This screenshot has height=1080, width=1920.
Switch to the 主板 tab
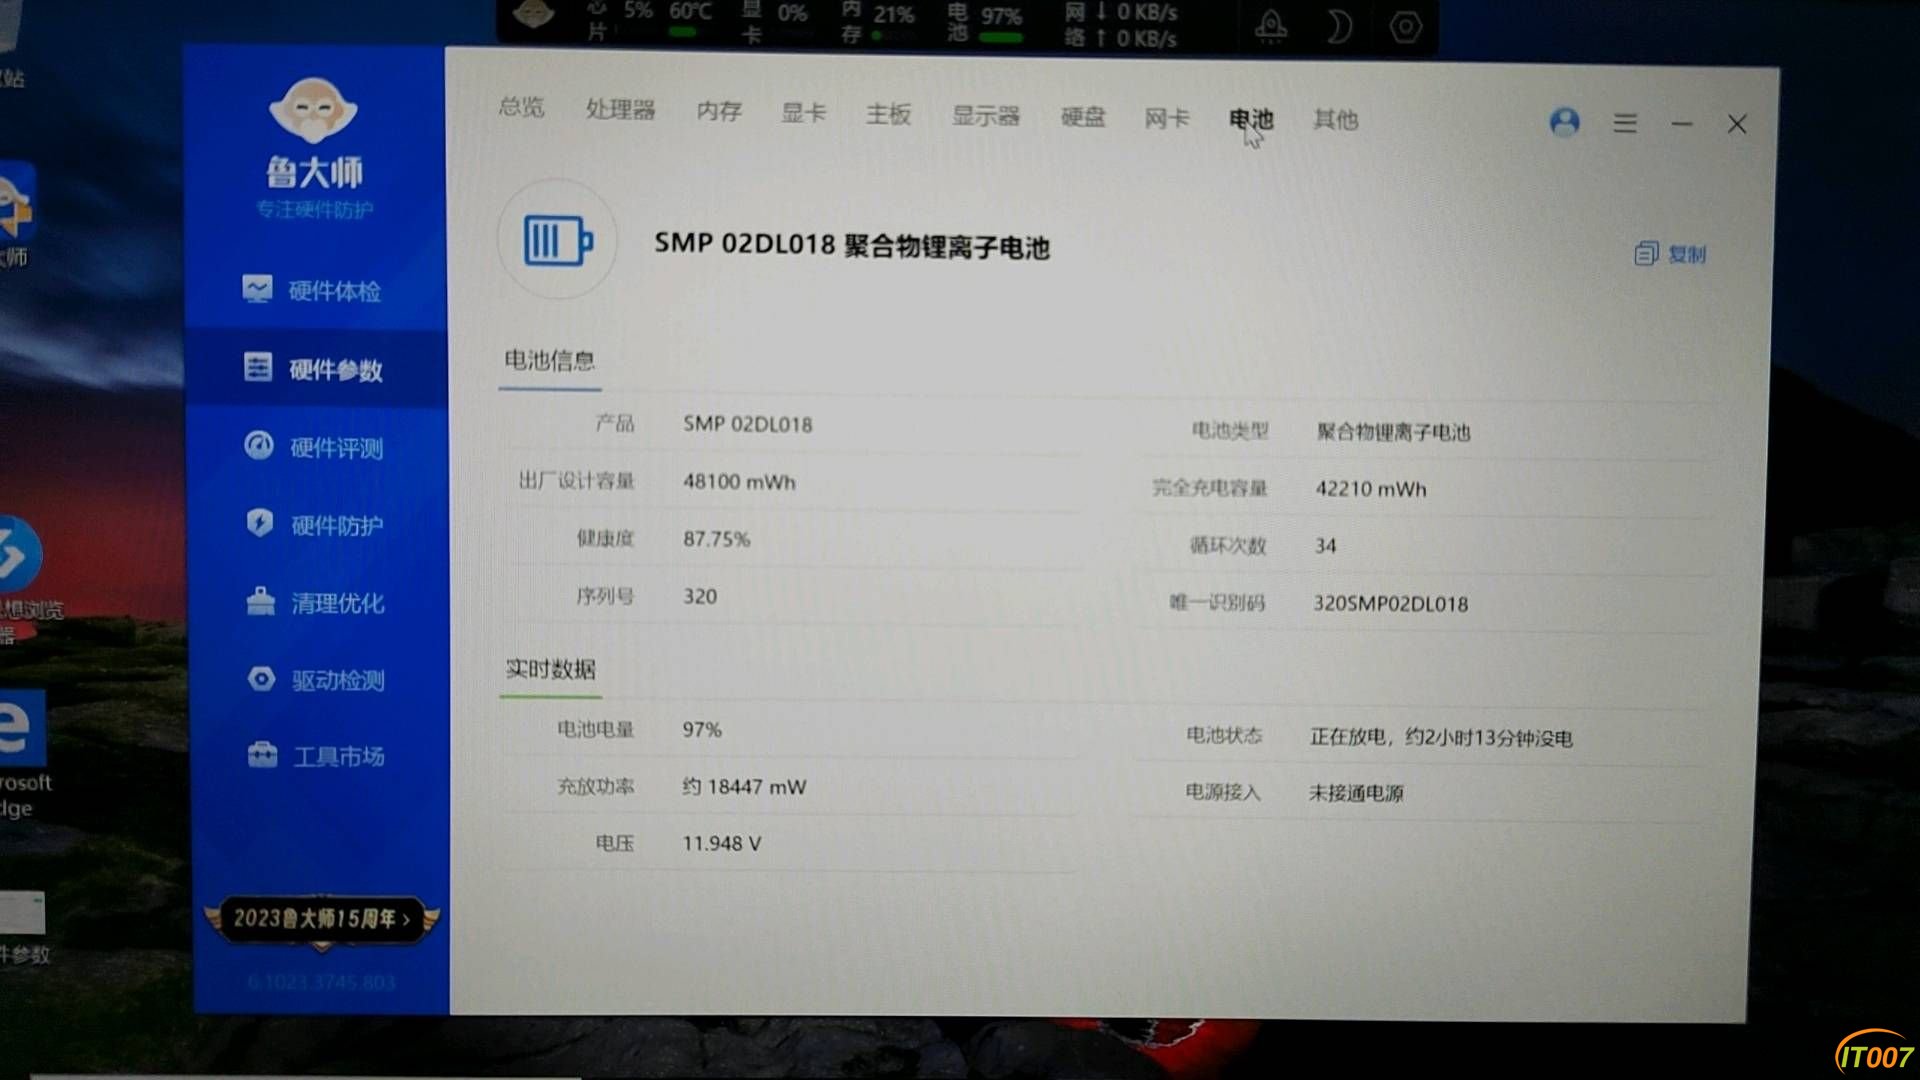(888, 114)
